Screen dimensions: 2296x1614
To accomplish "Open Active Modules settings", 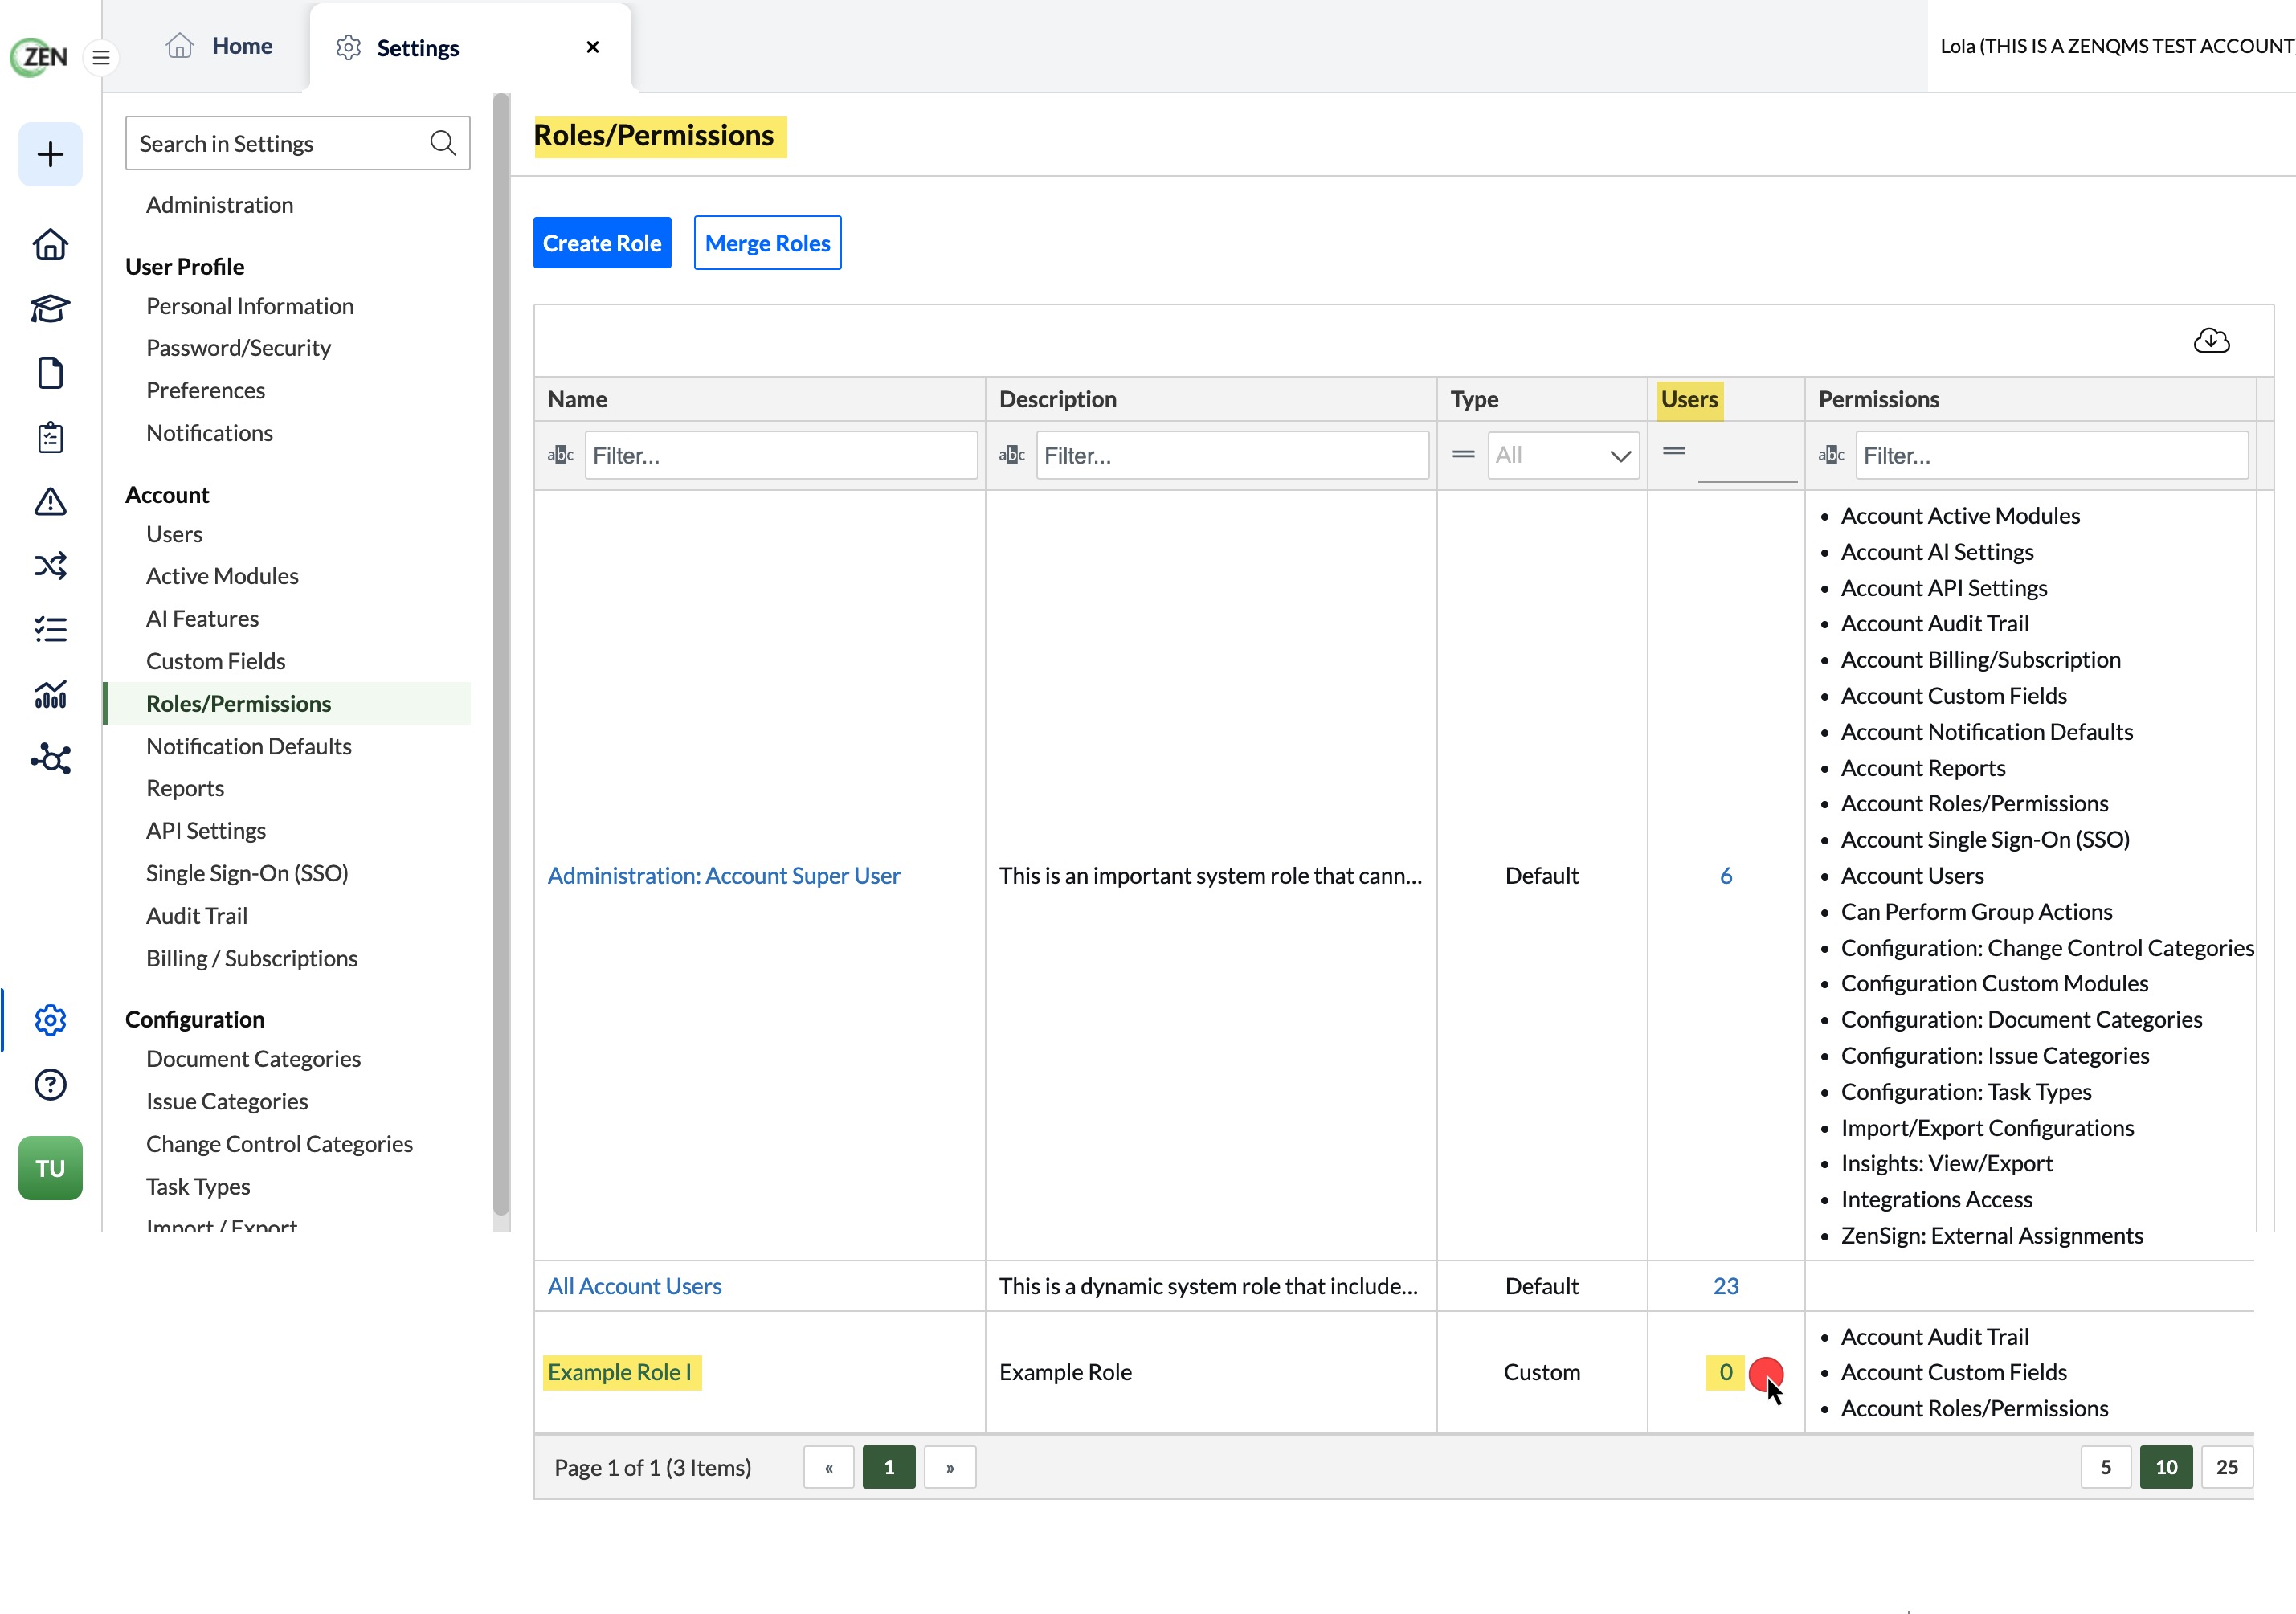I will click(222, 576).
